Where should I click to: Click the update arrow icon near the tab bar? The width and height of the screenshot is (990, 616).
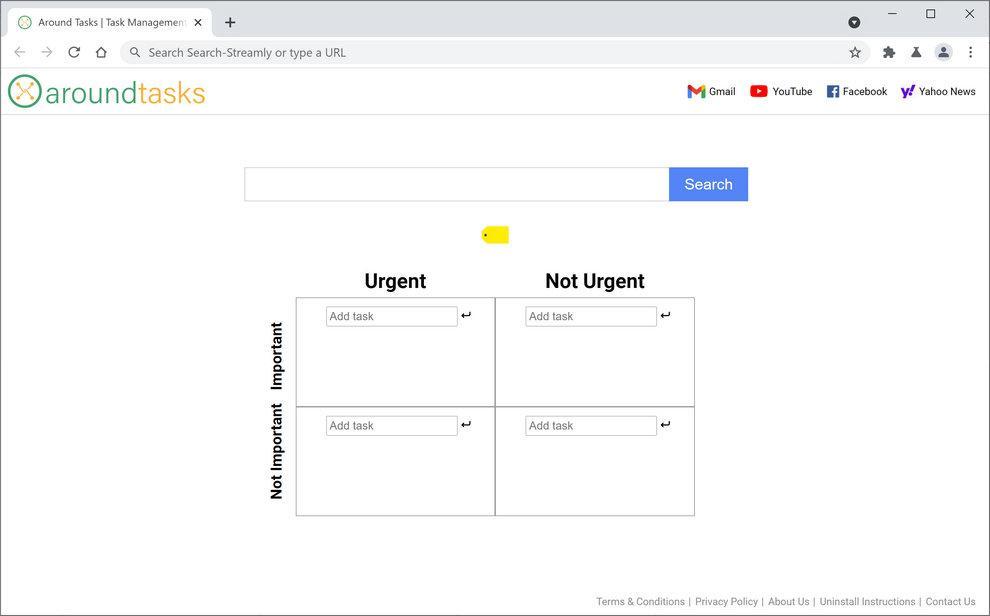coord(853,21)
